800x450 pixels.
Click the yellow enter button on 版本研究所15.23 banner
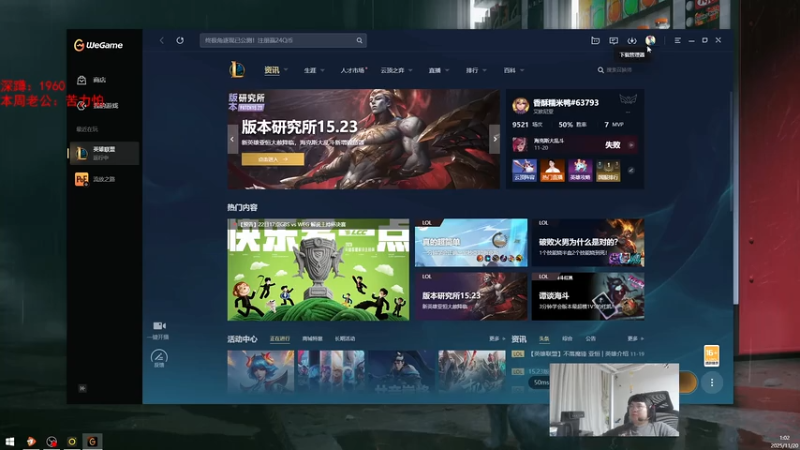(273, 159)
